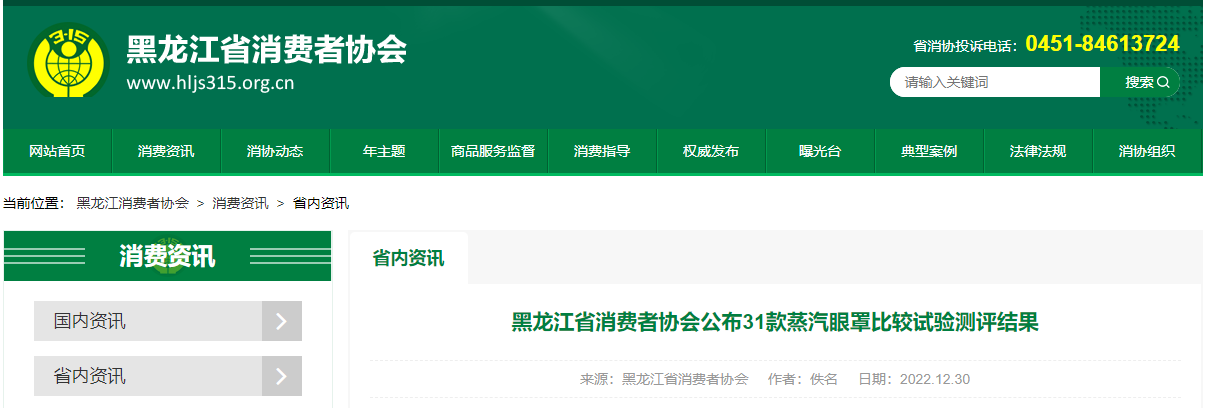Select the 省内资讯 content tab
The image size is (1207, 408).
point(408,258)
